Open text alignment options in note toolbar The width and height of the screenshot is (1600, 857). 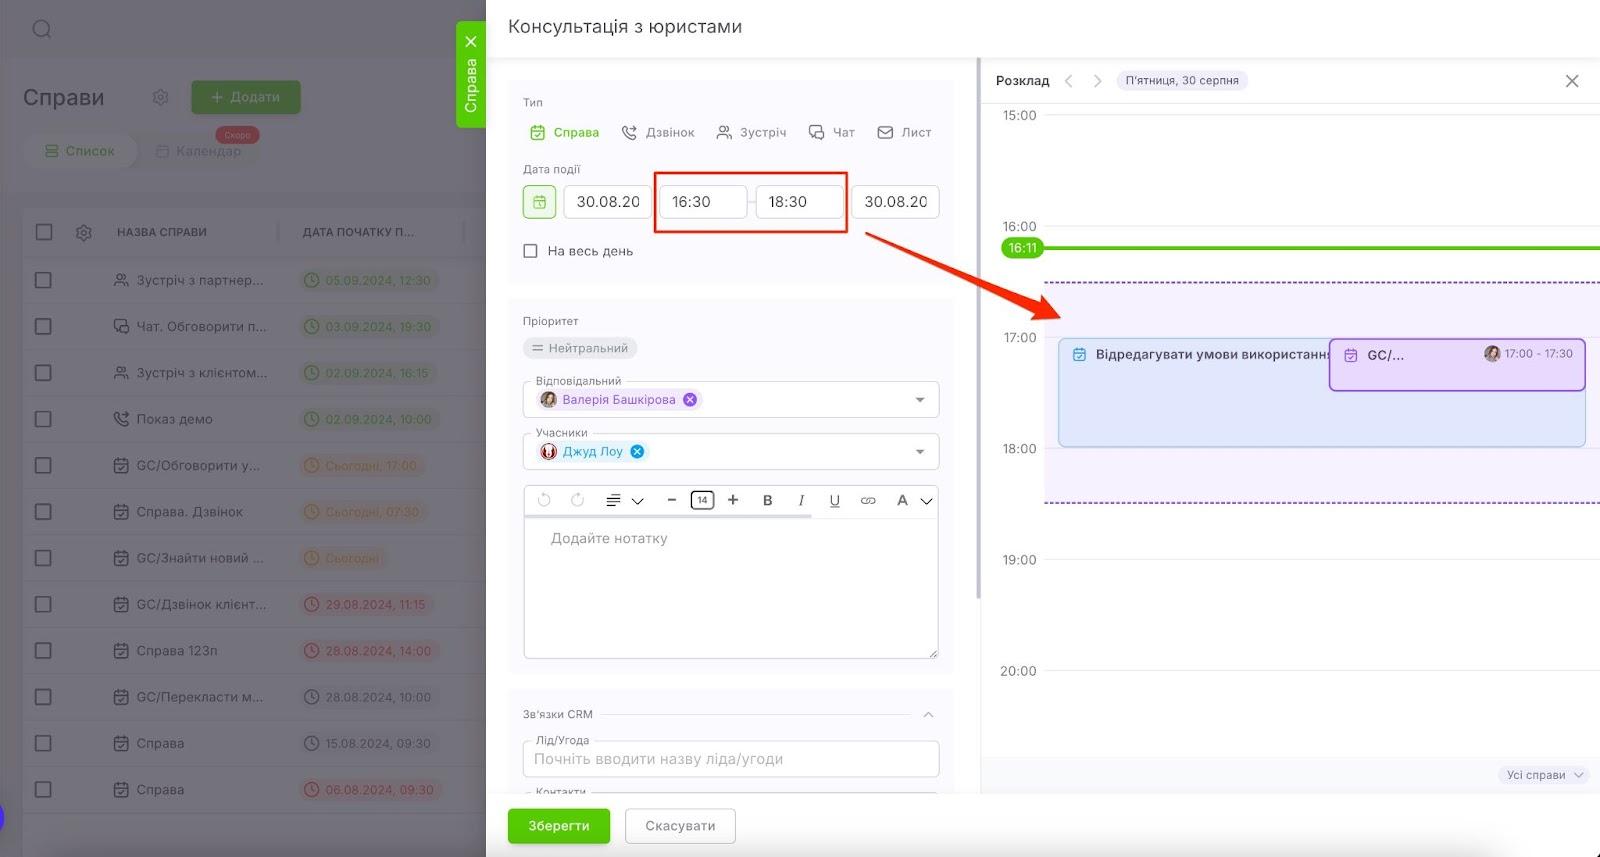pos(624,500)
